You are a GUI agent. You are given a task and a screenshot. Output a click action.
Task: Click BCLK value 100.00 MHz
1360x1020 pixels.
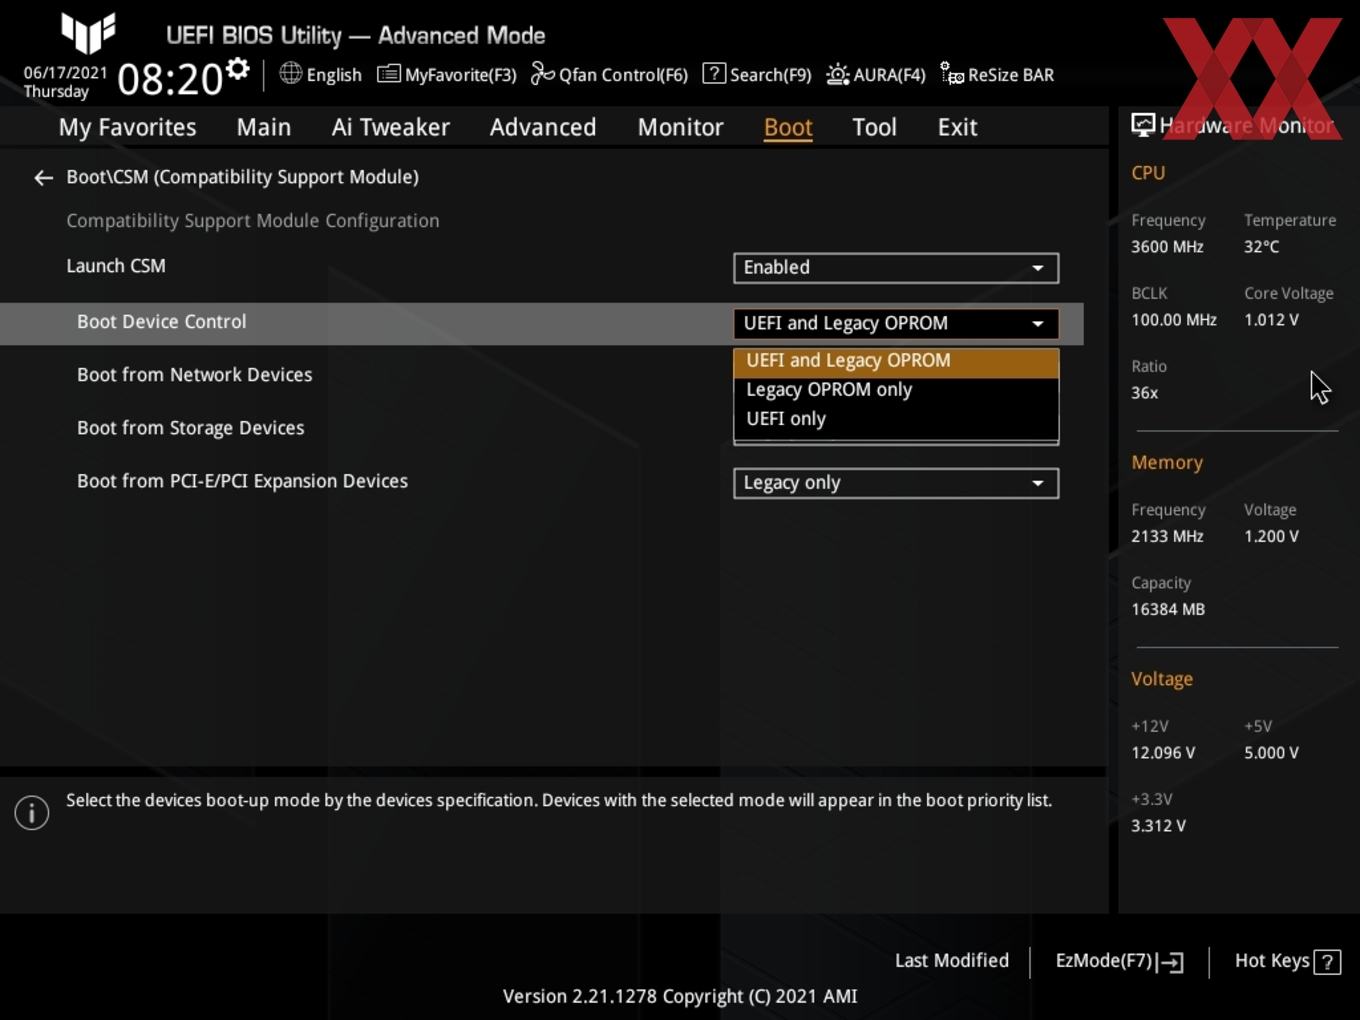pyautogui.click(x=1174, y=320)
